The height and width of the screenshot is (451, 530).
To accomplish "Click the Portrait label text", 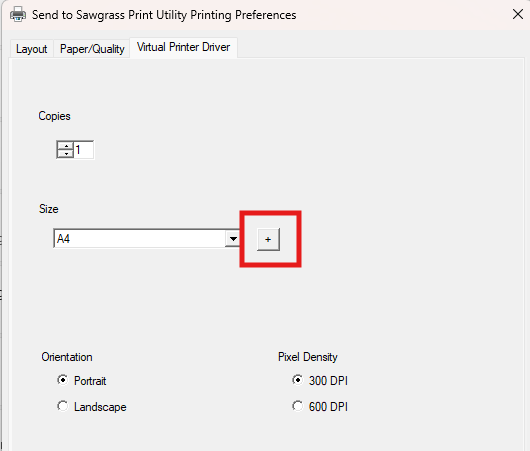I will coord(90,381).
